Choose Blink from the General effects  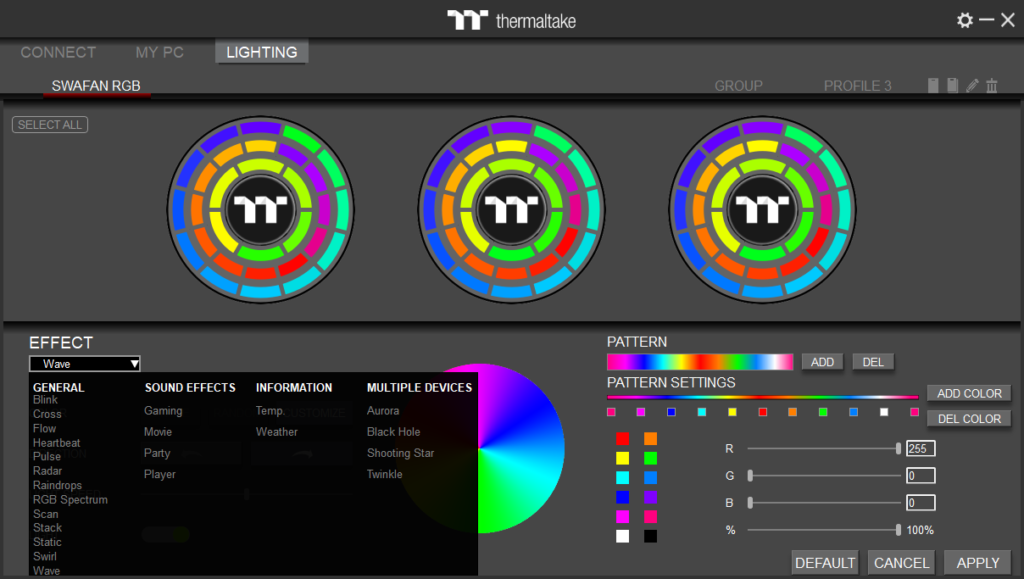[45, 399]
